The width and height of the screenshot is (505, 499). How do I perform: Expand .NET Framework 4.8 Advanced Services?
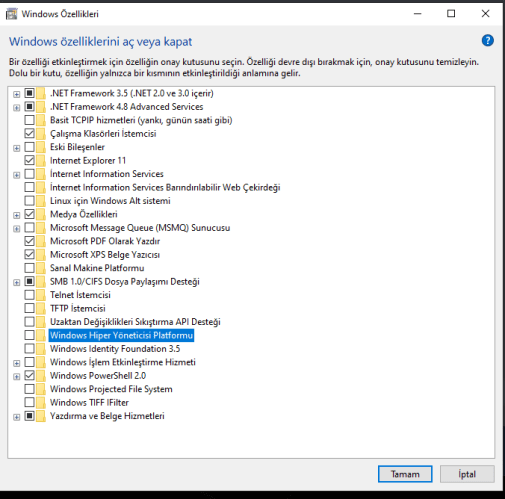pyautogui.click(x=16, y=108)
